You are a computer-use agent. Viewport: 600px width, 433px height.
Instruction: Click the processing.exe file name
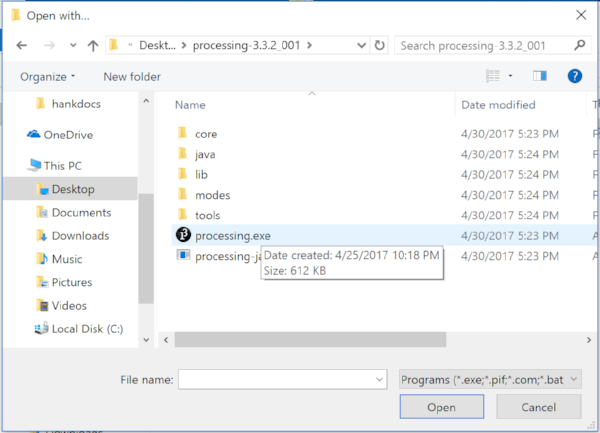coord(233,236)
